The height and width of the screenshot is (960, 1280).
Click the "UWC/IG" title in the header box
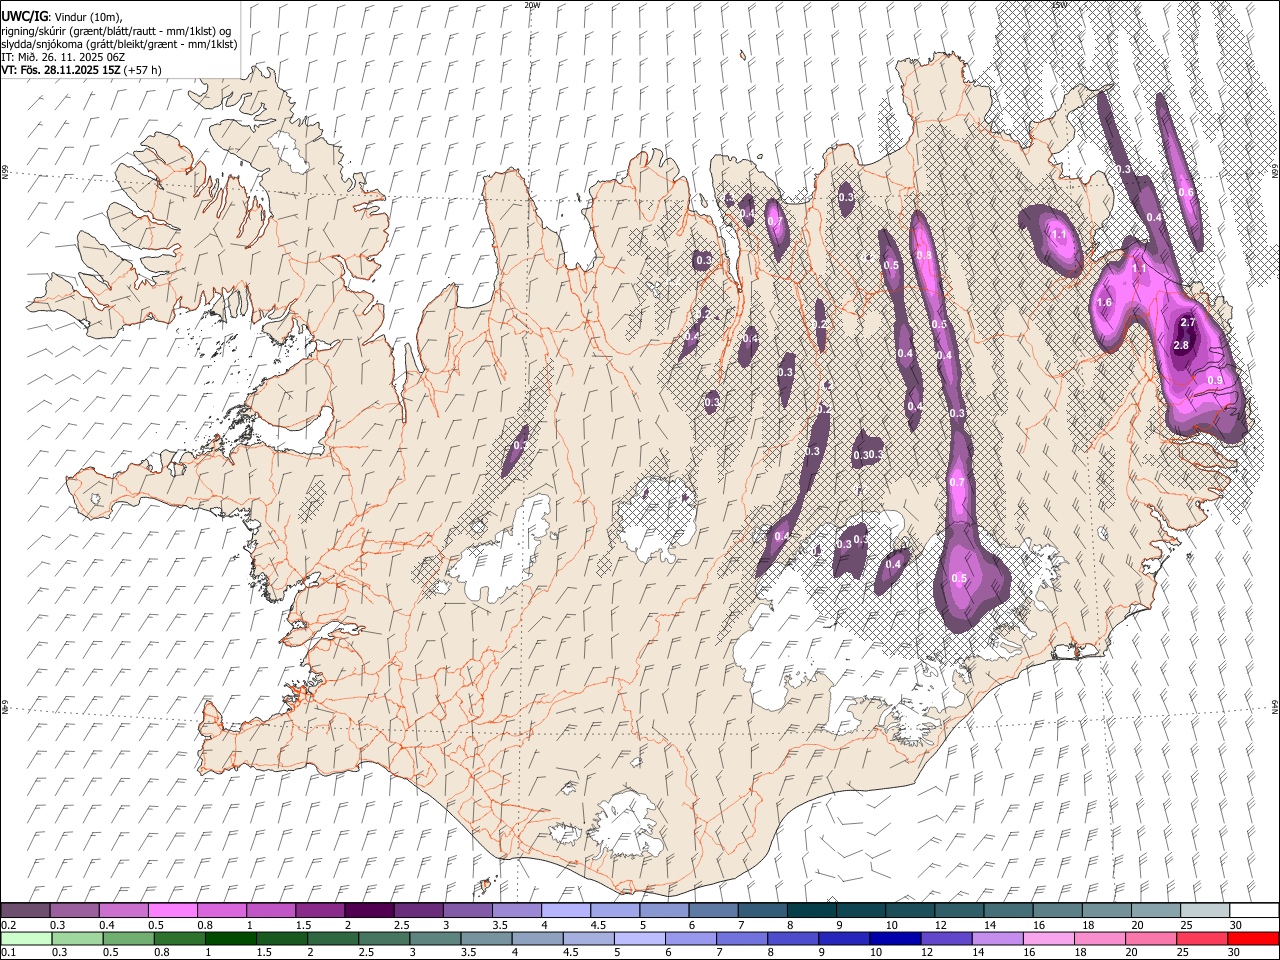click(x=24, y=16)
